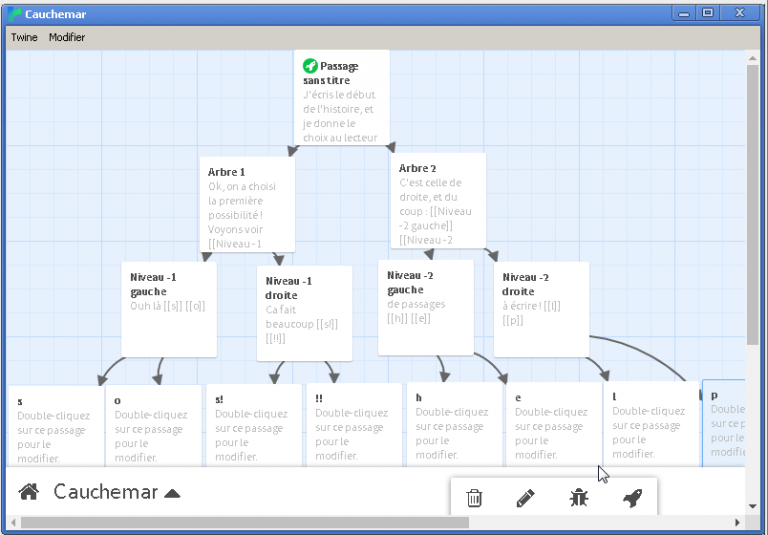Launch story with rocket icon

pos(632,498)
